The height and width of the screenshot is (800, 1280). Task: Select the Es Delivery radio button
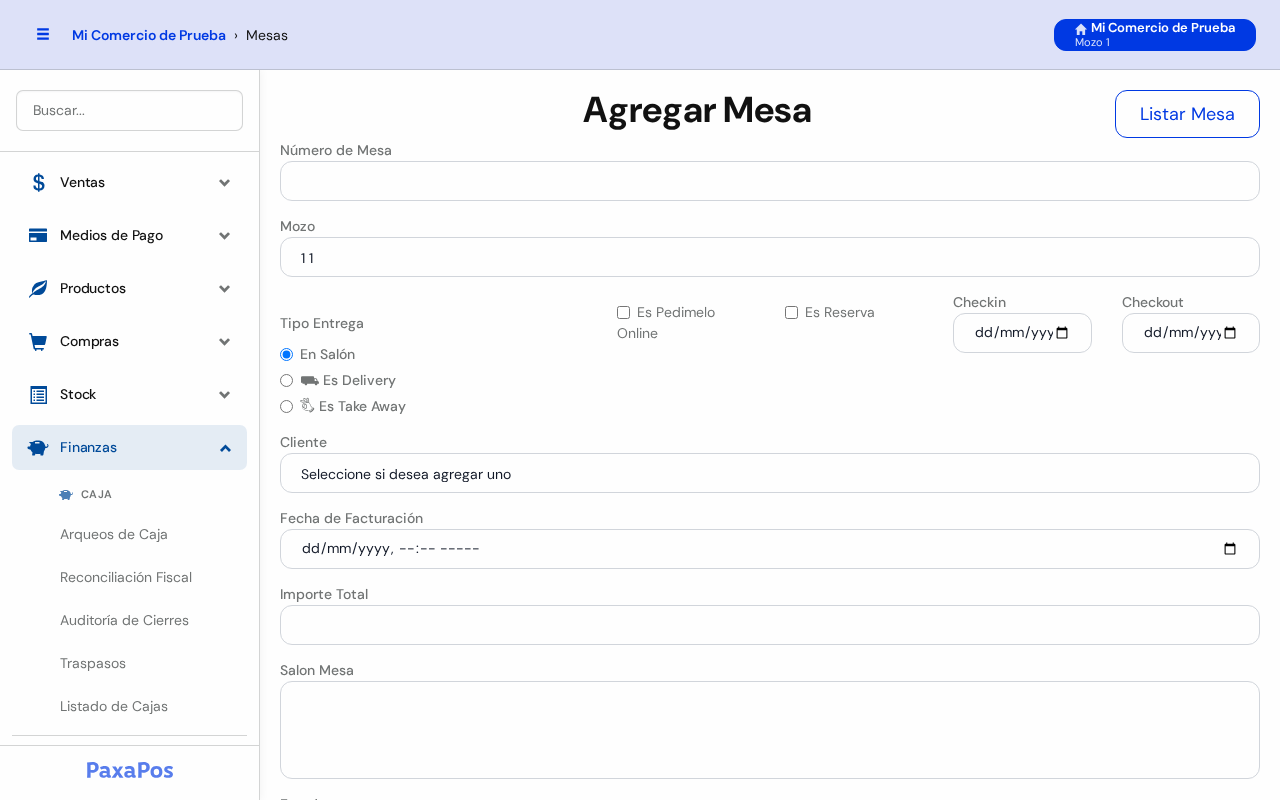[287, 380]
